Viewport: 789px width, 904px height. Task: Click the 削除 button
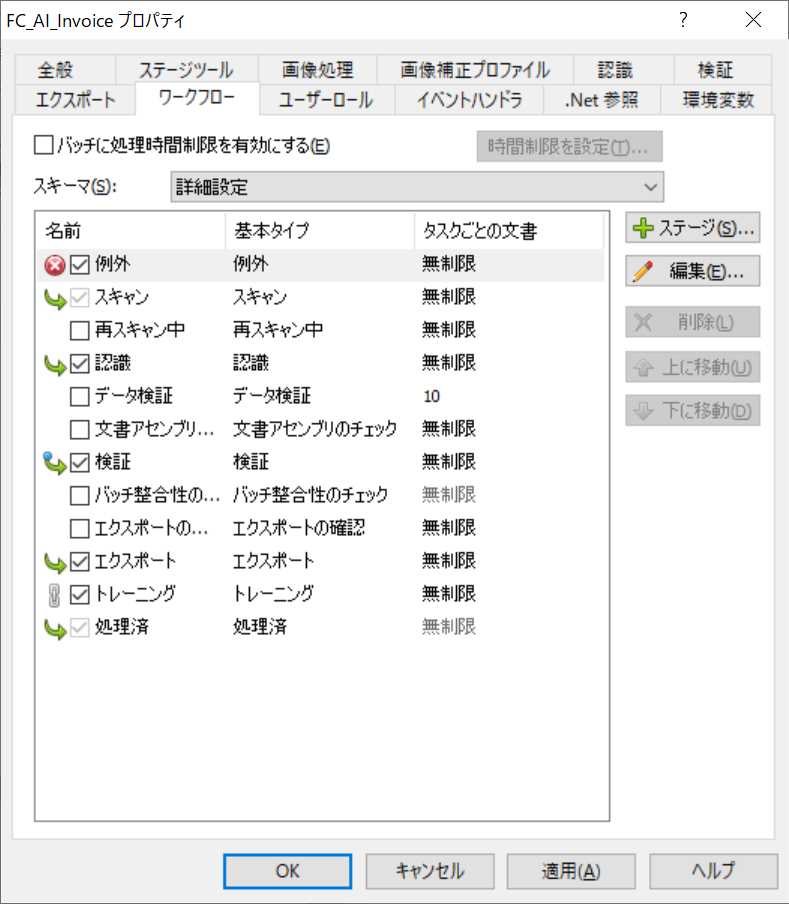[x=693, y=322]
